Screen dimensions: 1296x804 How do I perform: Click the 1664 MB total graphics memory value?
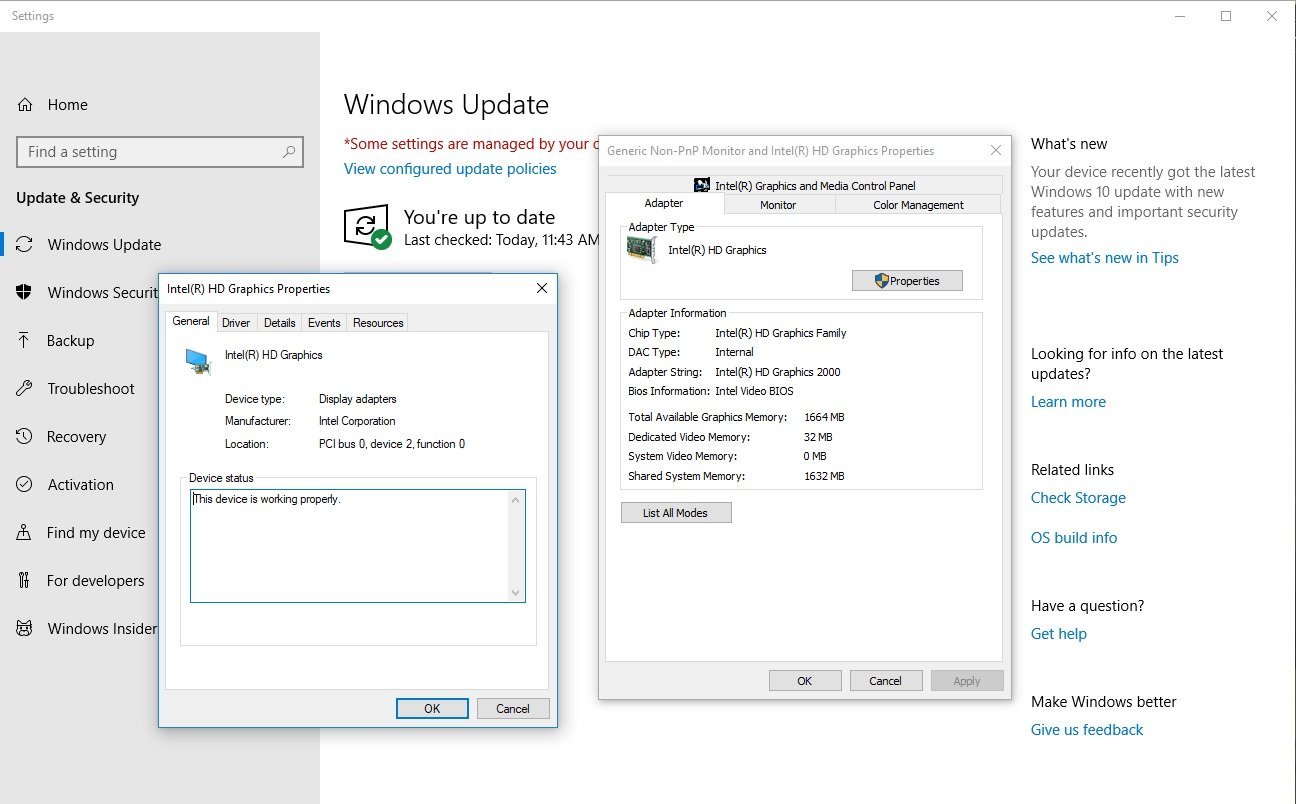[825, 417]
